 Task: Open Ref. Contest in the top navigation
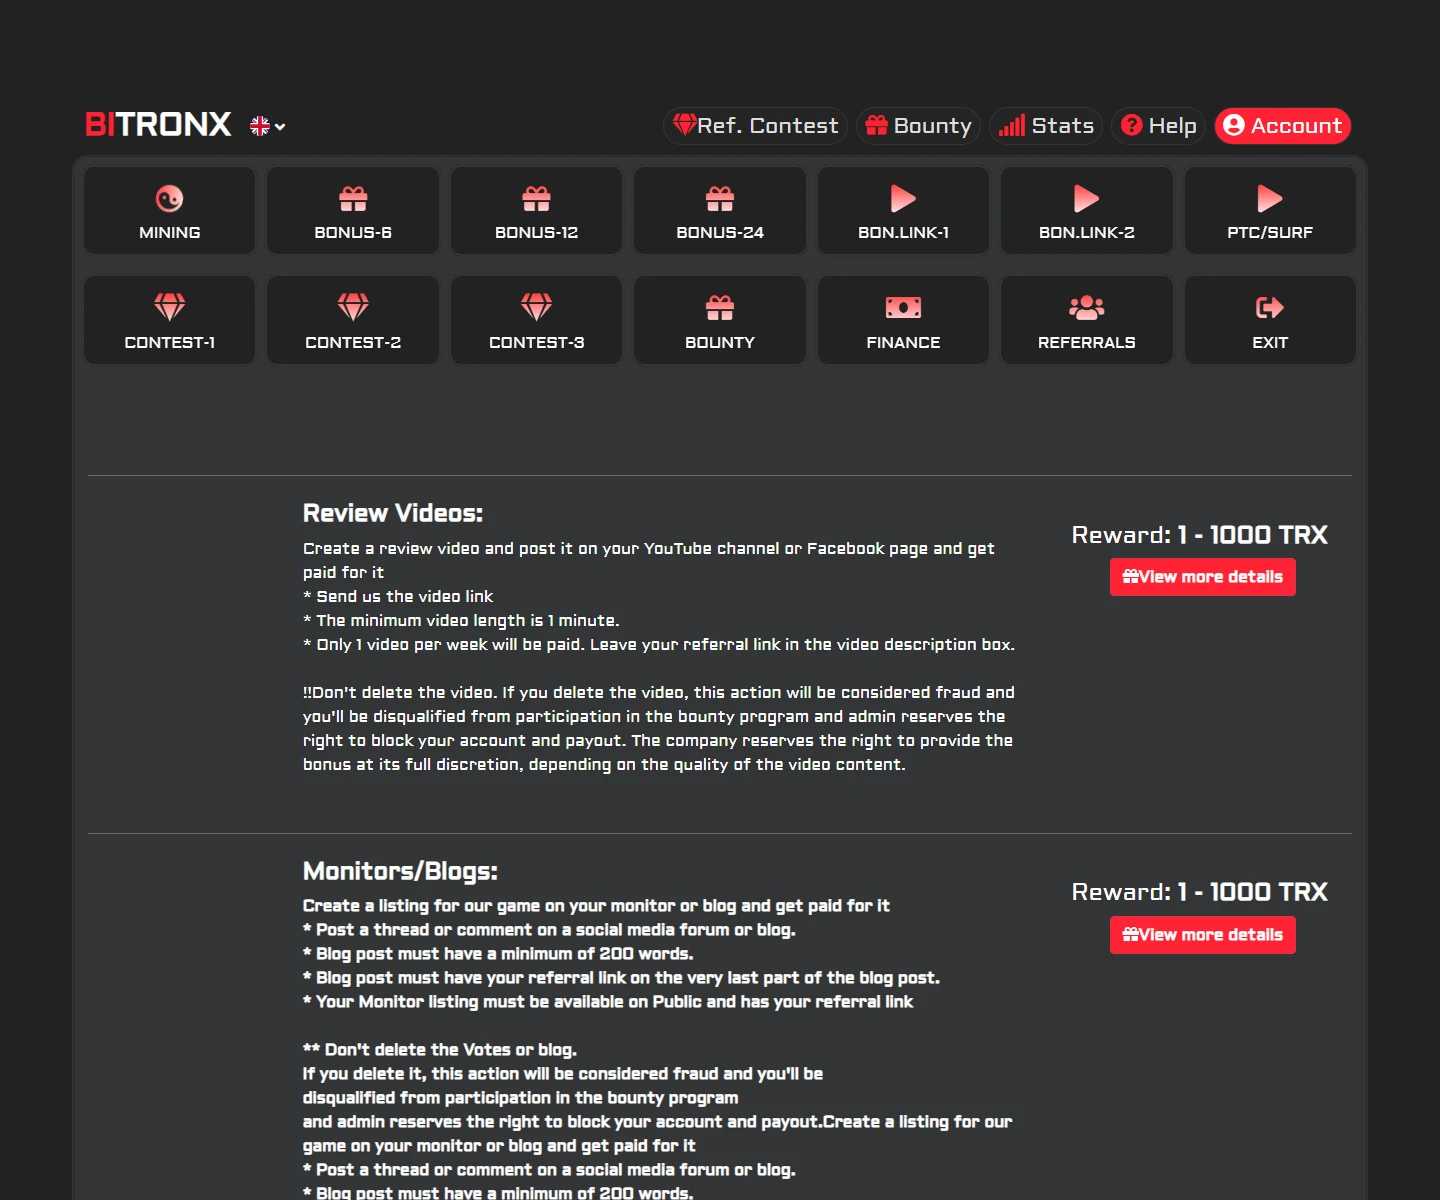pos(755,126)
